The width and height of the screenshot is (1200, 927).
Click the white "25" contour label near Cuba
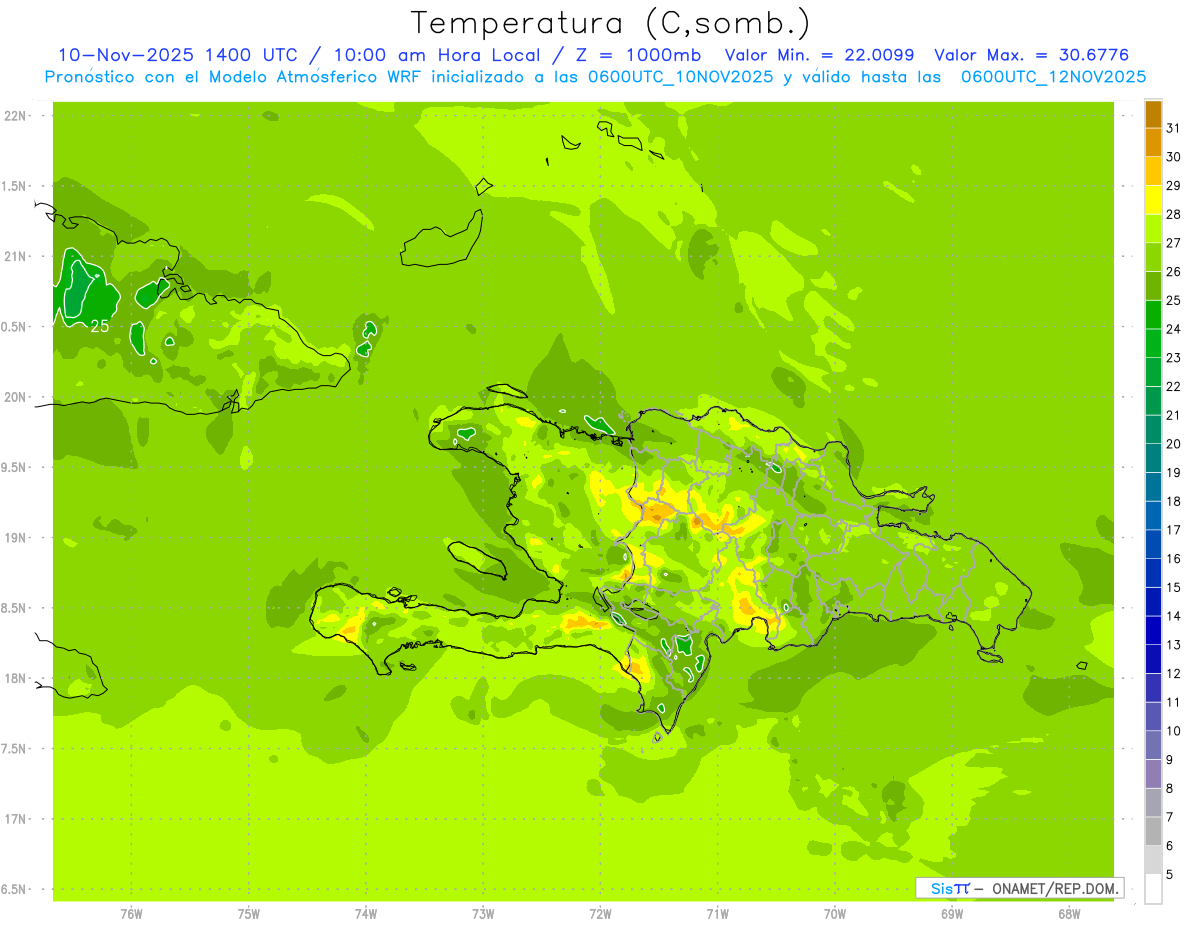99,326
